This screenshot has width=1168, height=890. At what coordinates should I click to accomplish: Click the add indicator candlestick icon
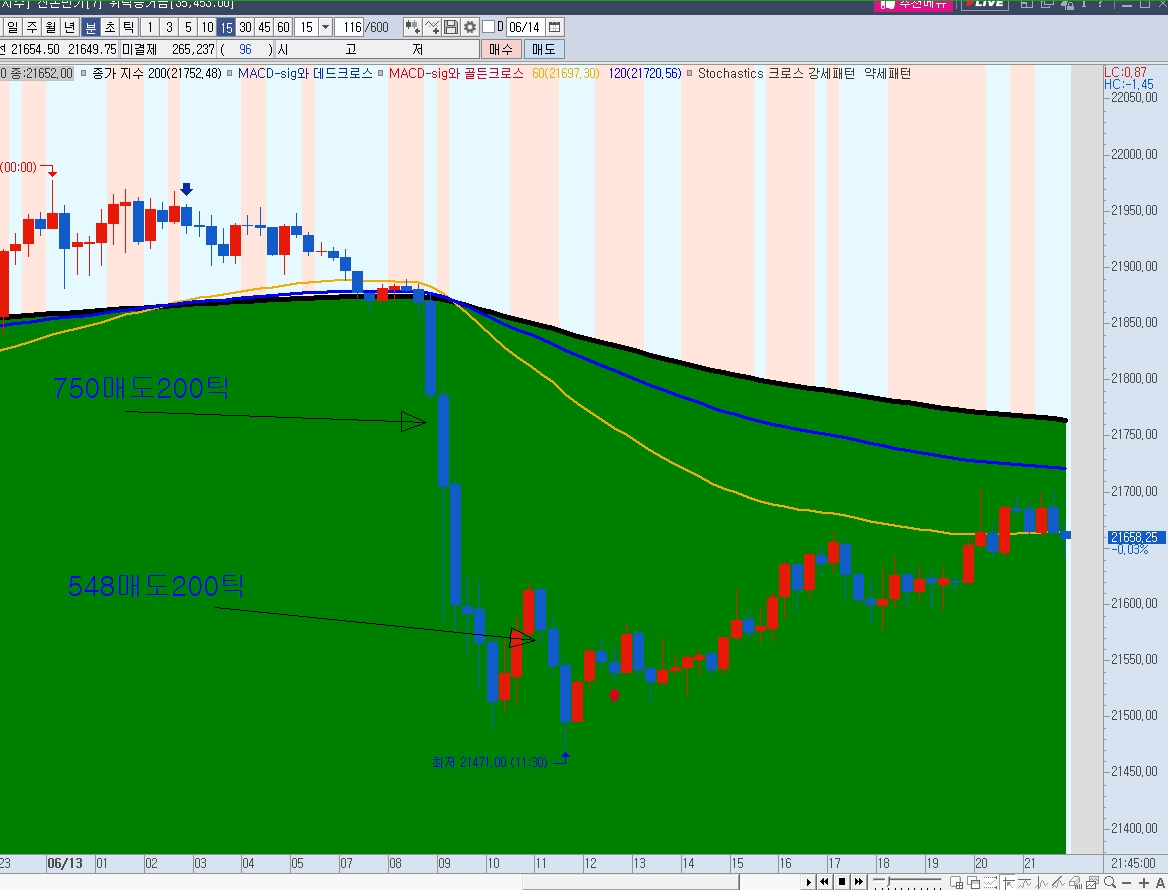point(412,28)
